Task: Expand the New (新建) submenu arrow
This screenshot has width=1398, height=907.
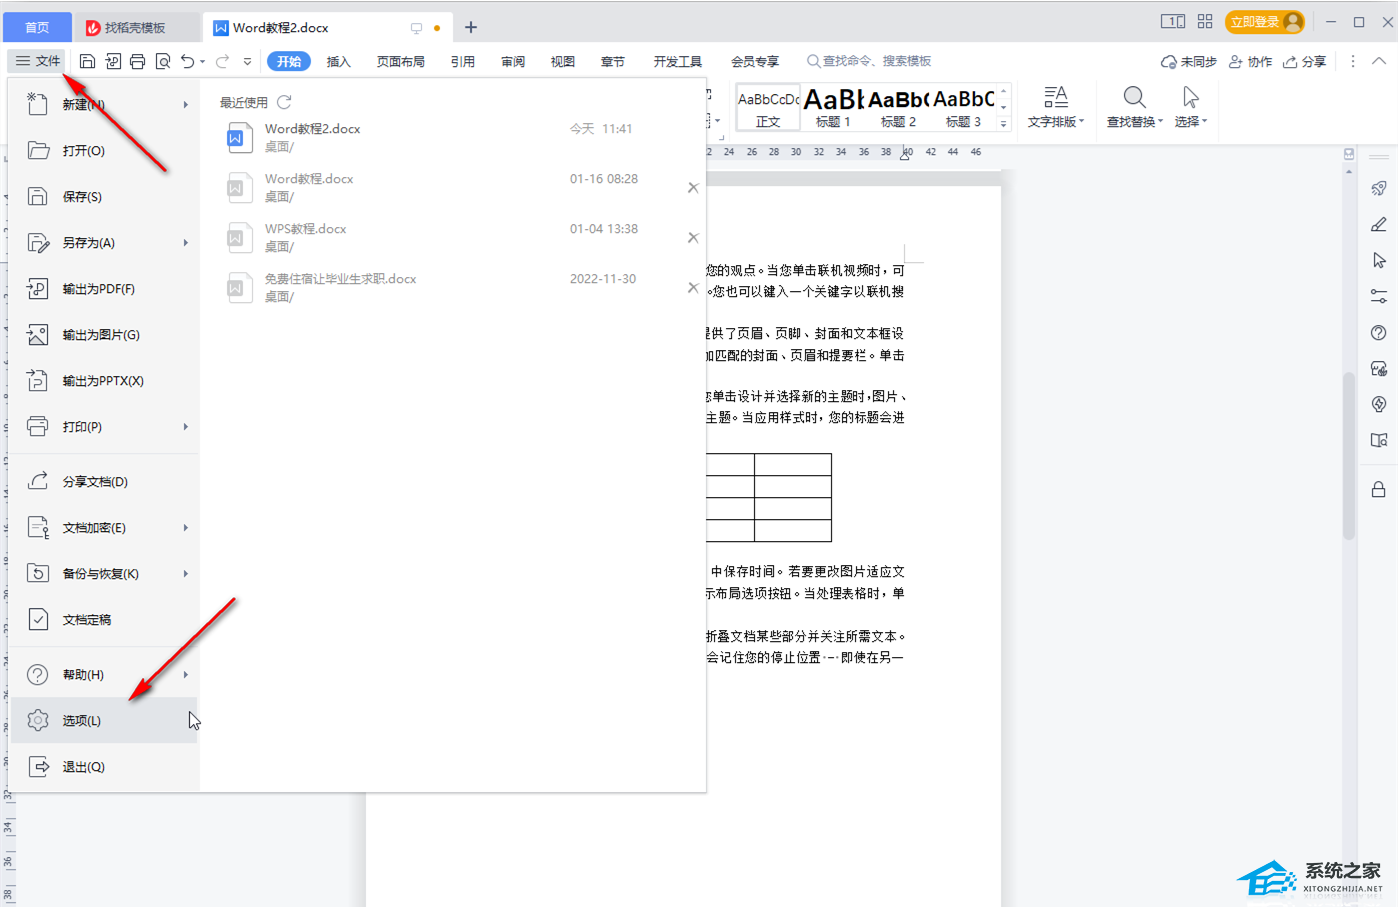Action: pyautogui.click(x=186, y=104)
